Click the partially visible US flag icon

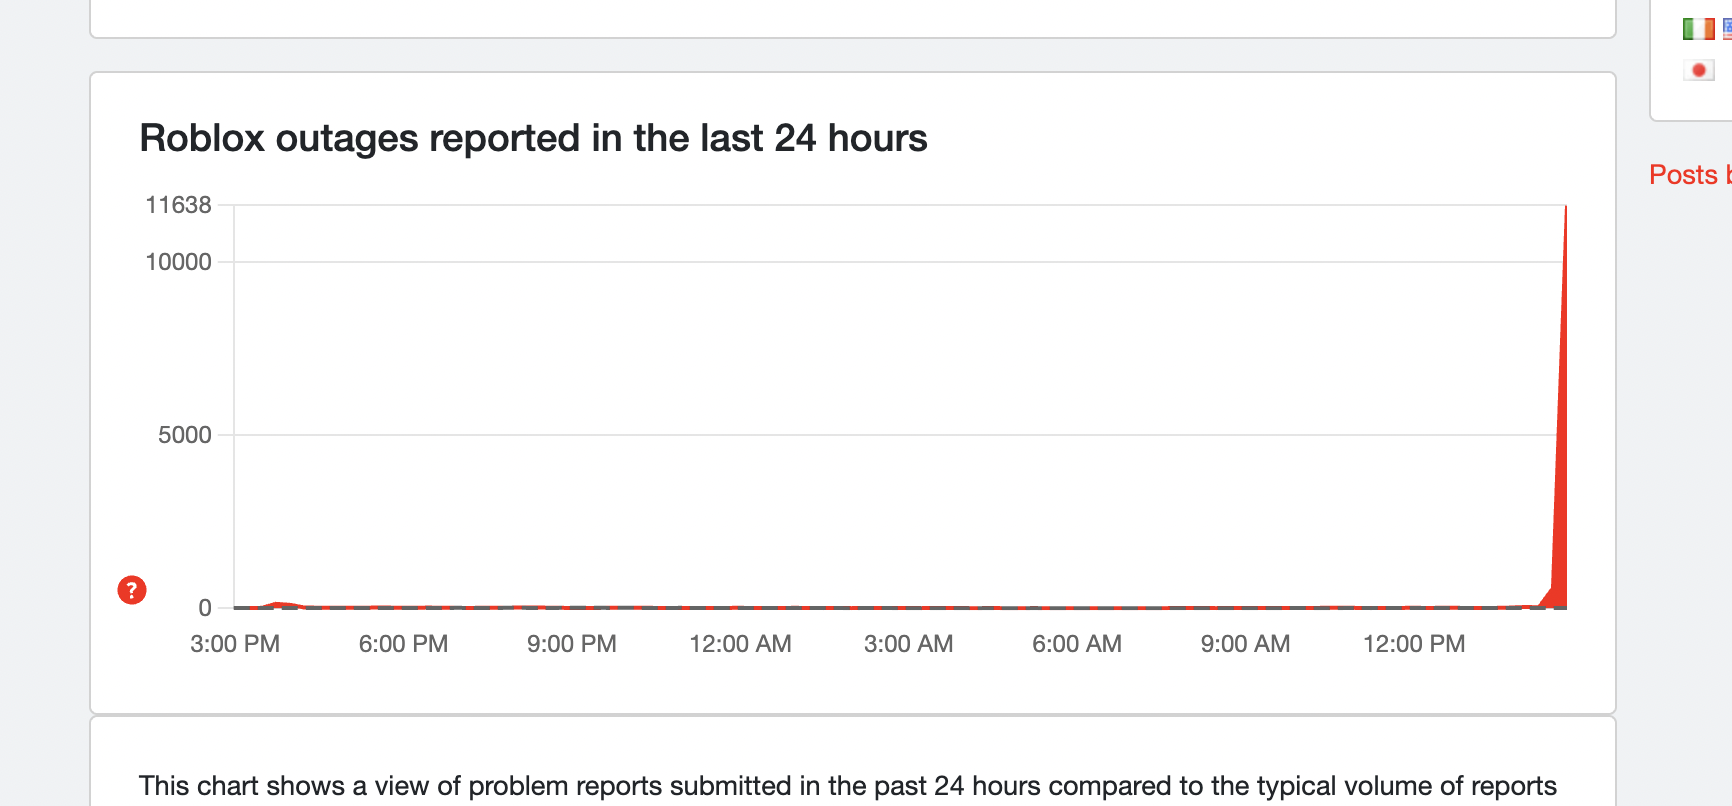(x=1727, y=29)
